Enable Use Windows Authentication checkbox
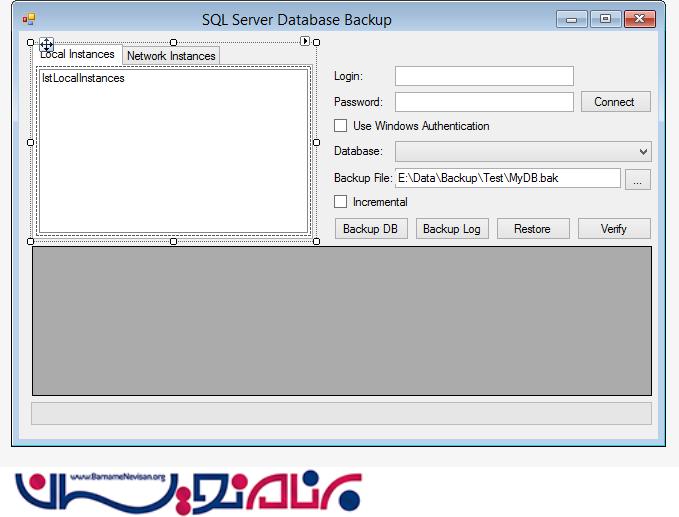Screen dimensions: 679x517 click(341, 126)
